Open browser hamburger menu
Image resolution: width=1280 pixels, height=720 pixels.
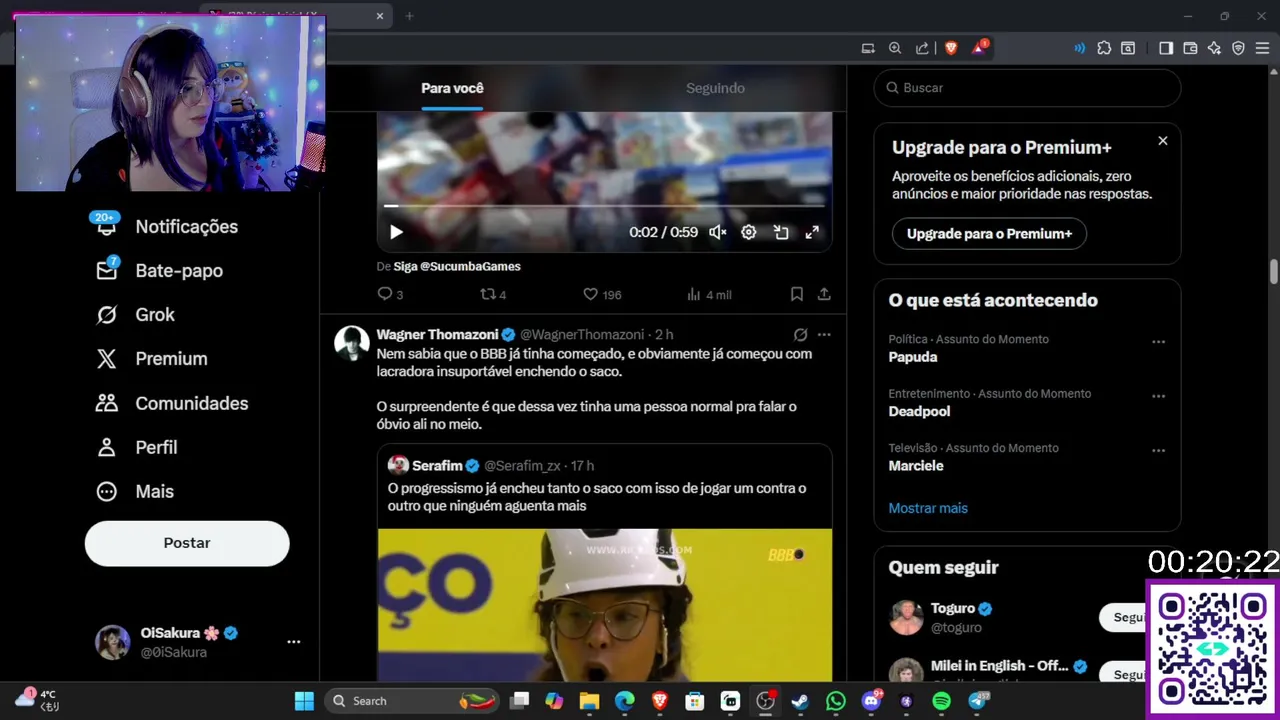click(1262, 48)
